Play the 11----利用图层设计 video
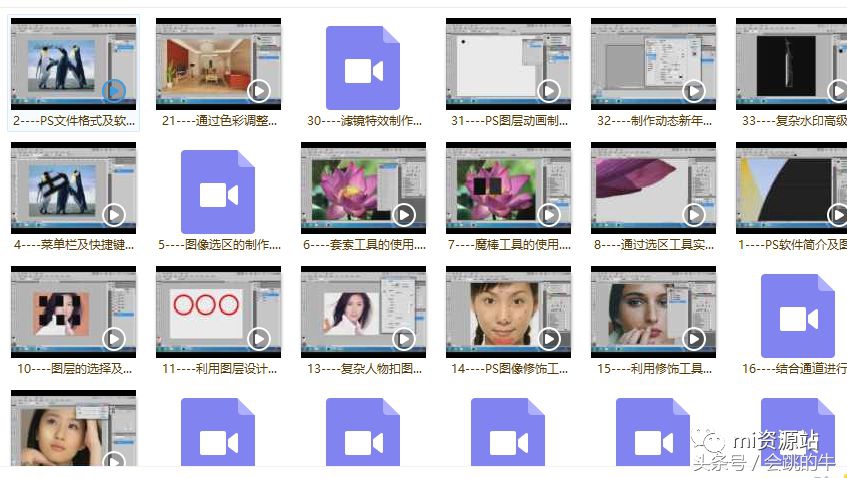 click(x=259, y=339)
